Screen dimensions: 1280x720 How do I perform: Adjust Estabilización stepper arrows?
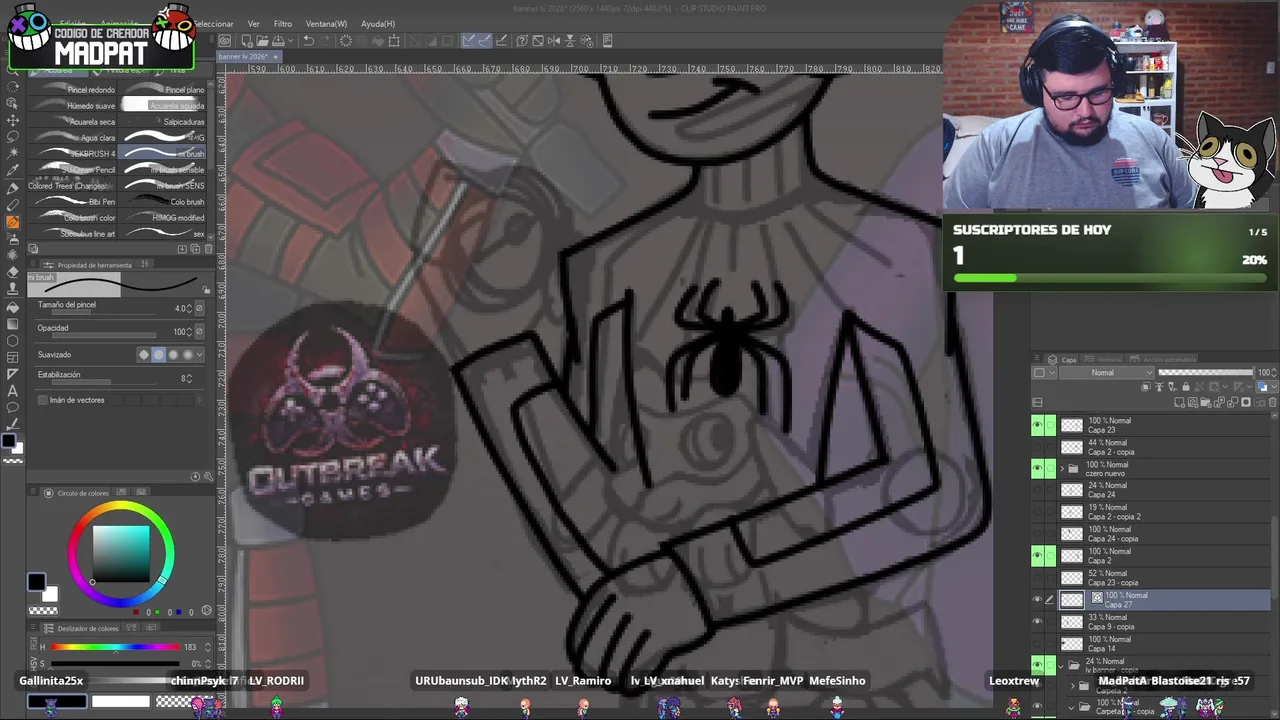189,379
